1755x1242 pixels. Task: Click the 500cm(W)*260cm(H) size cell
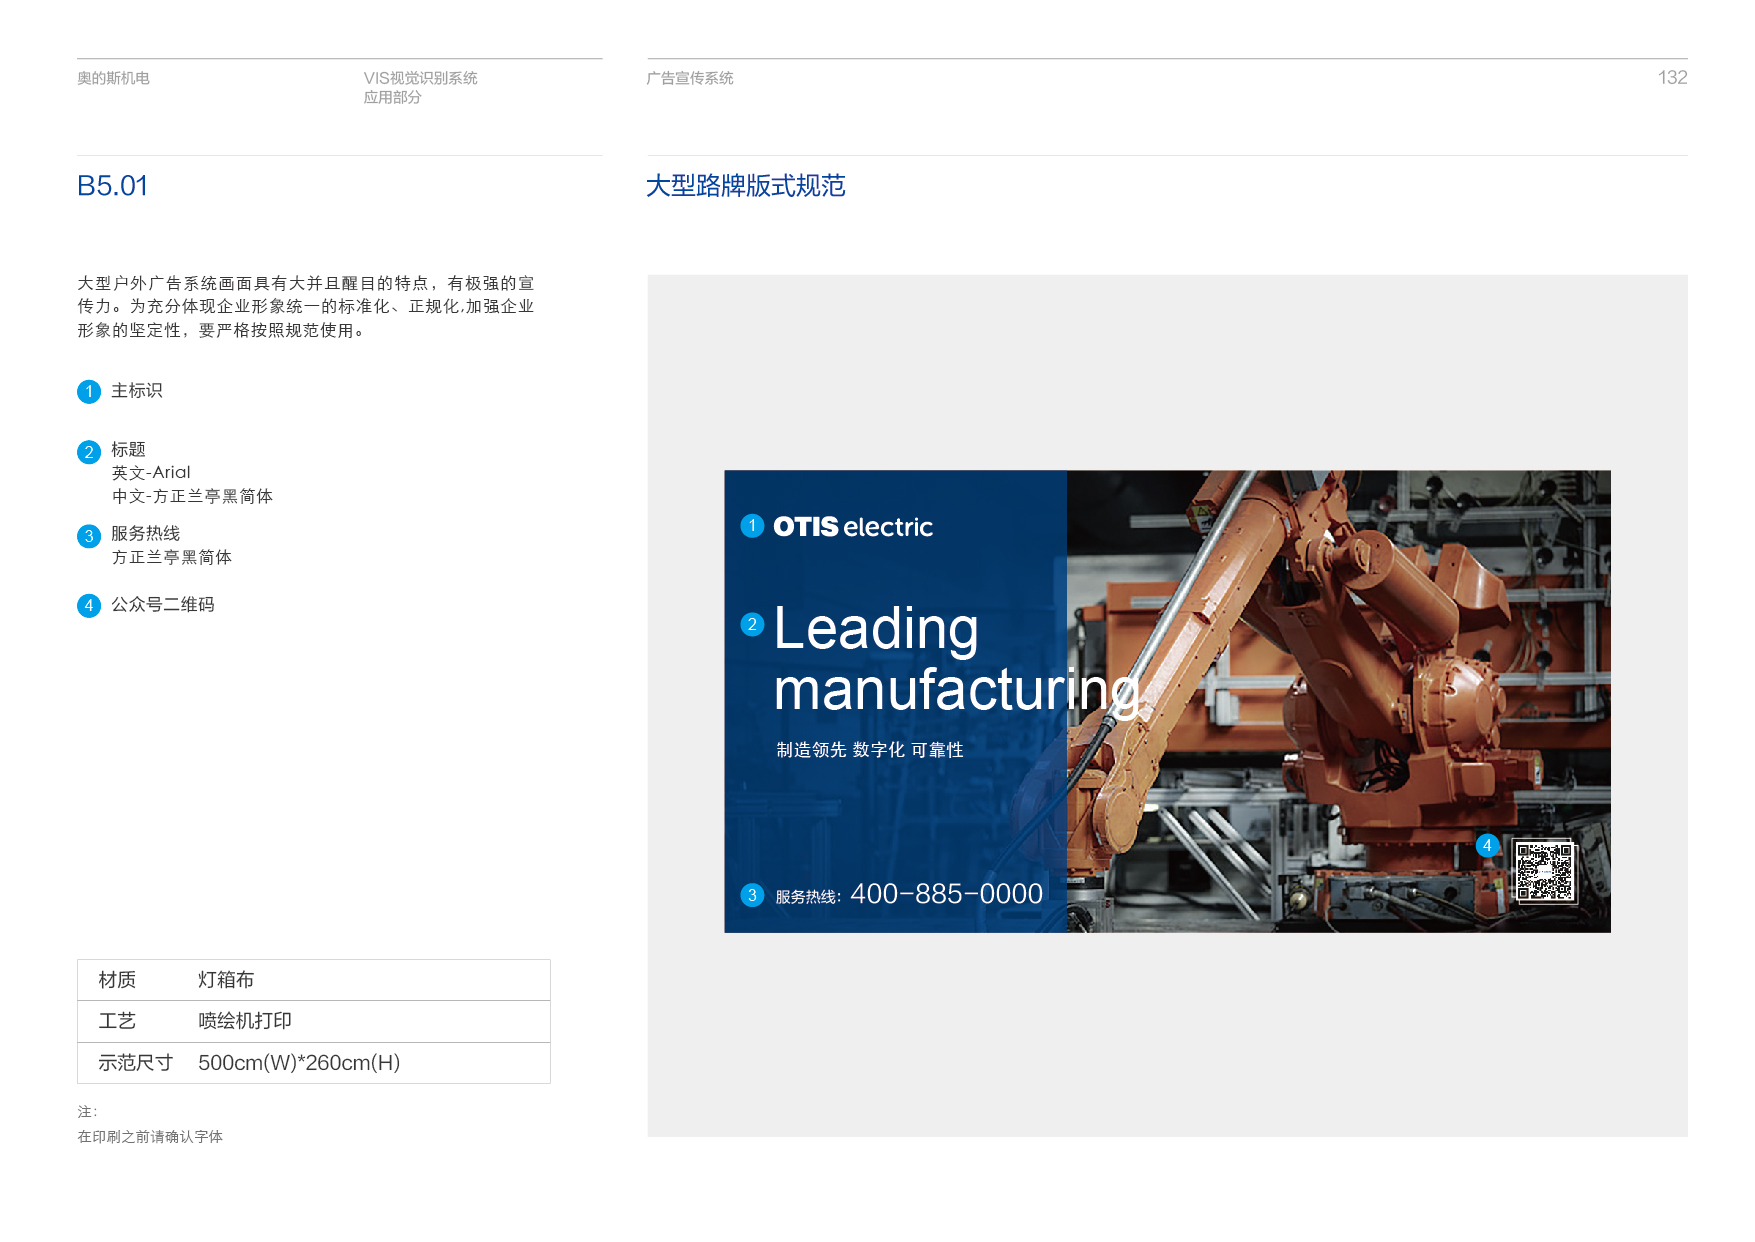(x=299, y=1063)
